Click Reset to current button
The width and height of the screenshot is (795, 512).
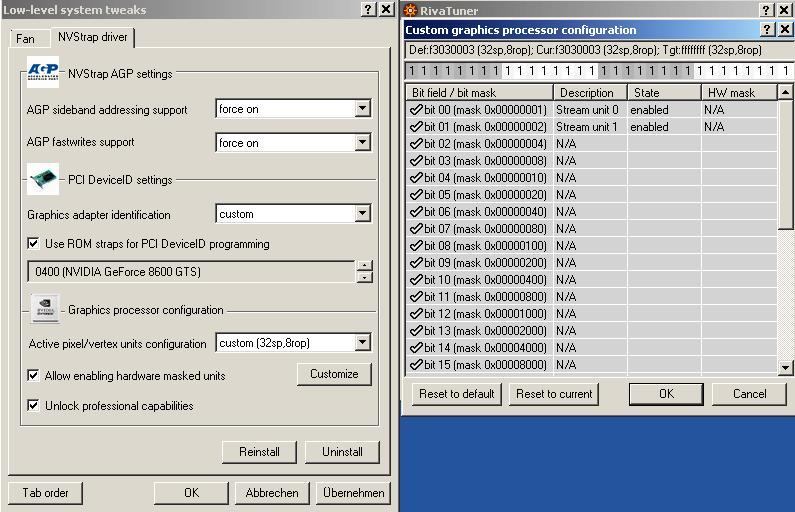554,394
